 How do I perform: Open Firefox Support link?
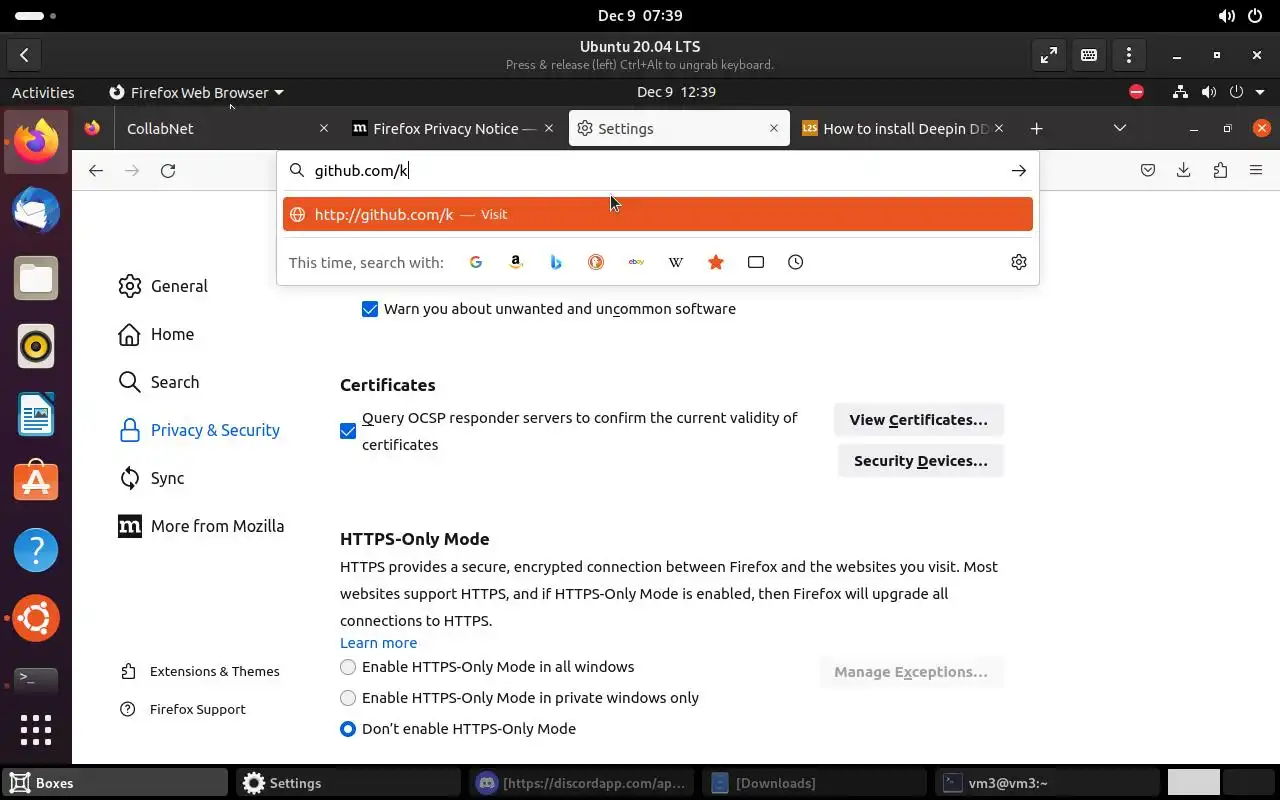click(x=182, y=709)
